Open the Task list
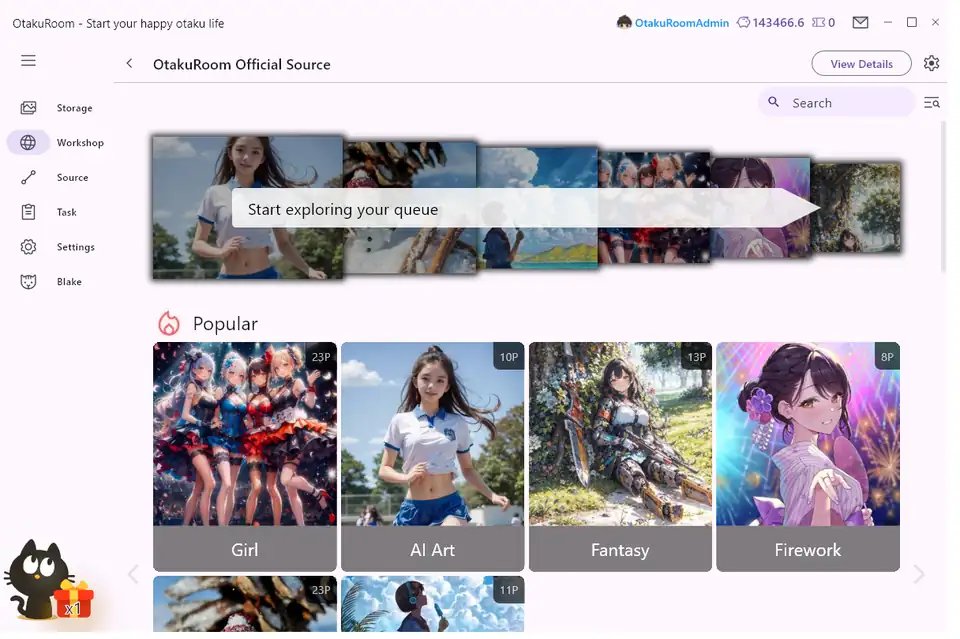Screen dimensions: 960x639 (x=28, y=212)
